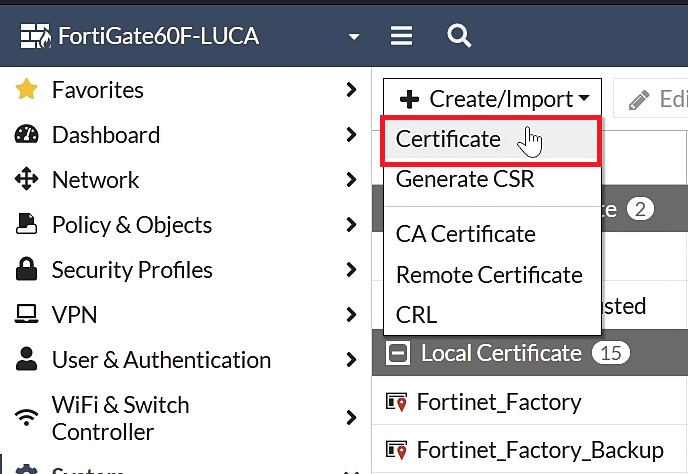Expand the Favorites chevron
The width and height of the screenshot is (688, 474).
pos(351,90)
